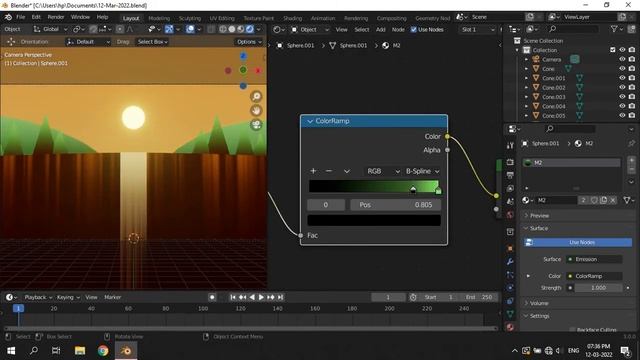The width and height of the screenshot is (640, 360).
Task: Toggle timeline auto keying record button
Action: point(212,297)
